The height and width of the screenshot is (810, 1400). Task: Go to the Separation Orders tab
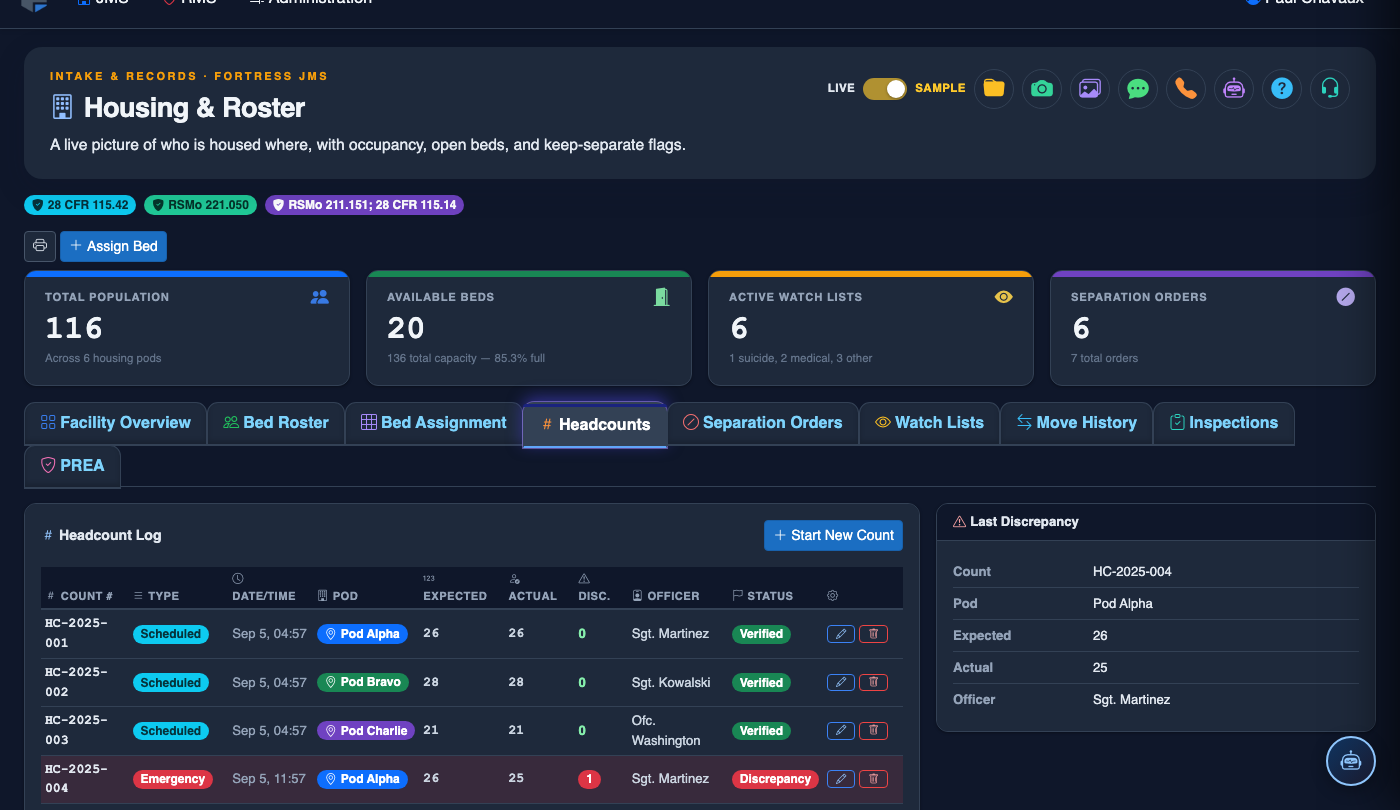(x=762, y=423)
